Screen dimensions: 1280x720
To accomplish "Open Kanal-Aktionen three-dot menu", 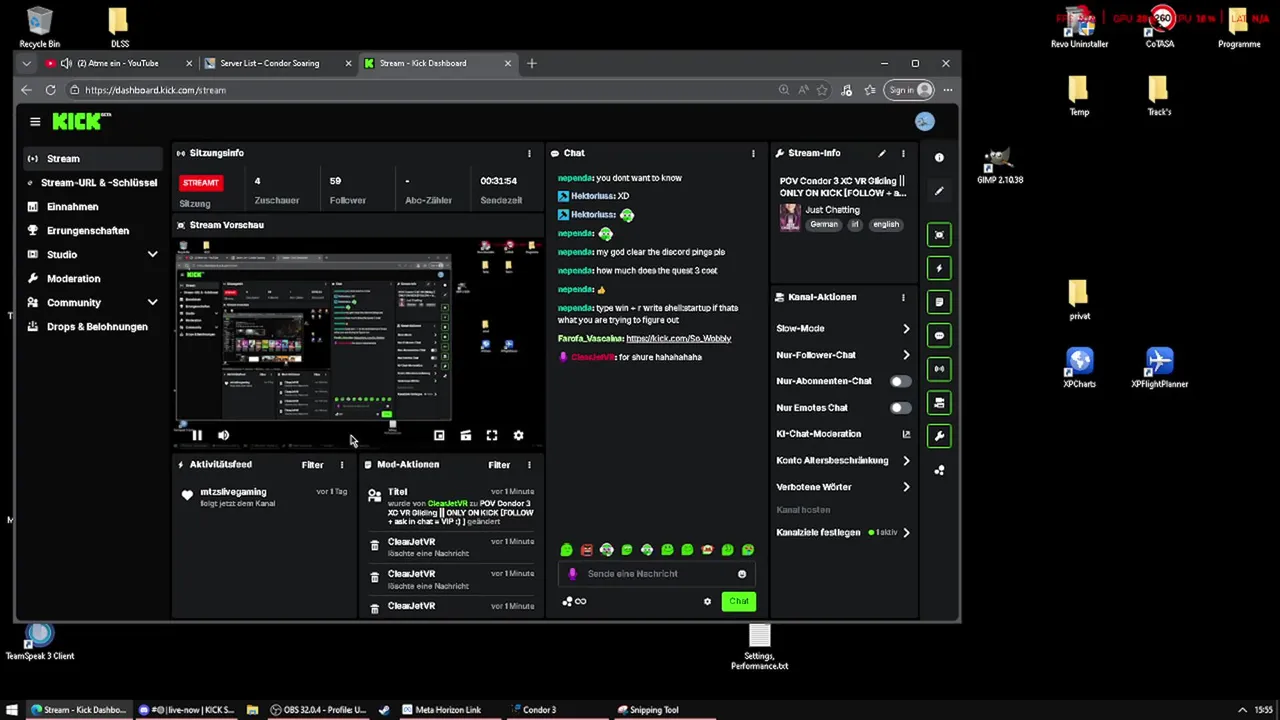I will pyautogui.click(x=903, y=297).
